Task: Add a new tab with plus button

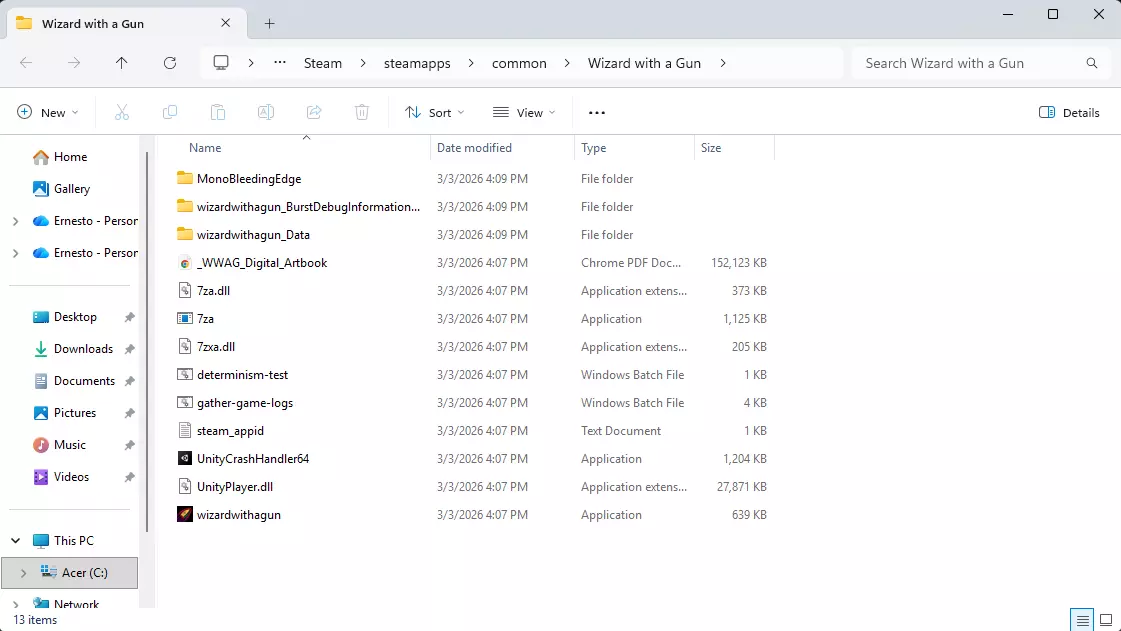Action: pos(269,24)
